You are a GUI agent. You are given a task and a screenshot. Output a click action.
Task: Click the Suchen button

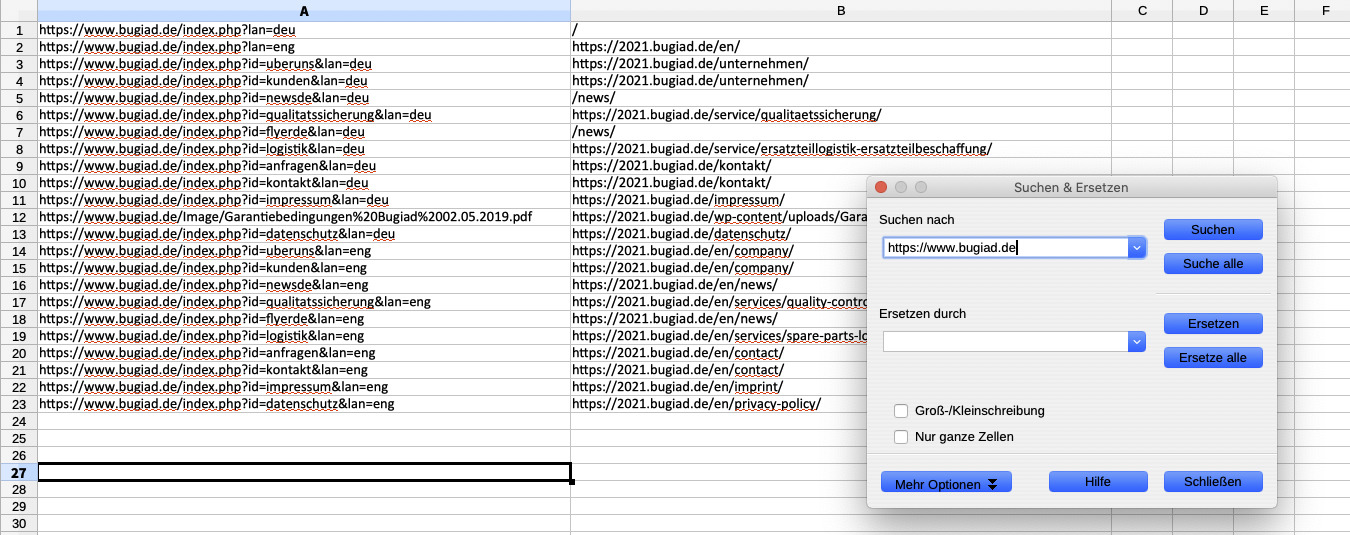pyautogui.click(x=1213, y=230)
